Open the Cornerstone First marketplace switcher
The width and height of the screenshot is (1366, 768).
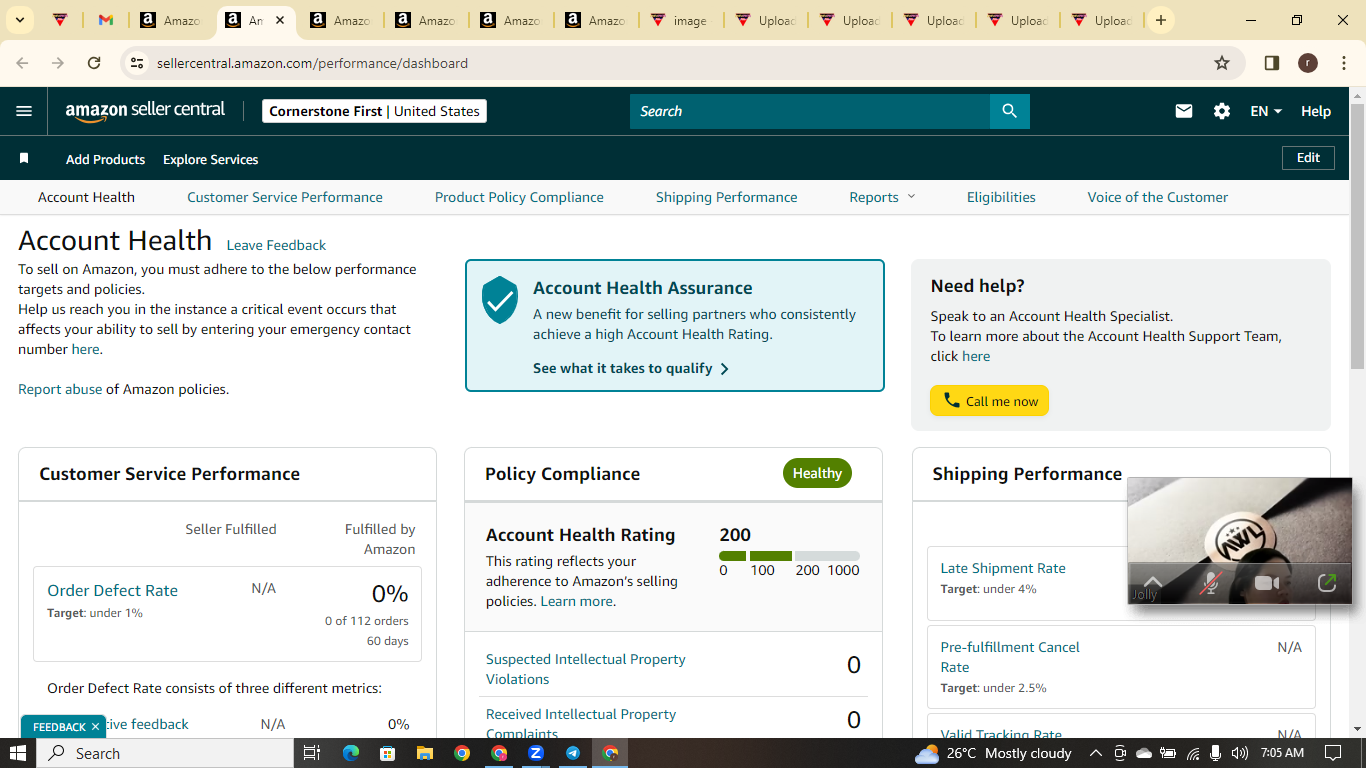[x=374, y=111]
